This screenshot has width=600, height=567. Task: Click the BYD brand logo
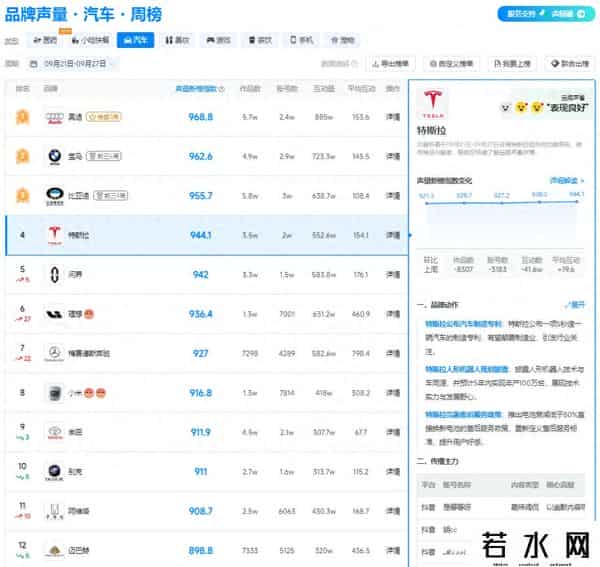coord(54,195)
